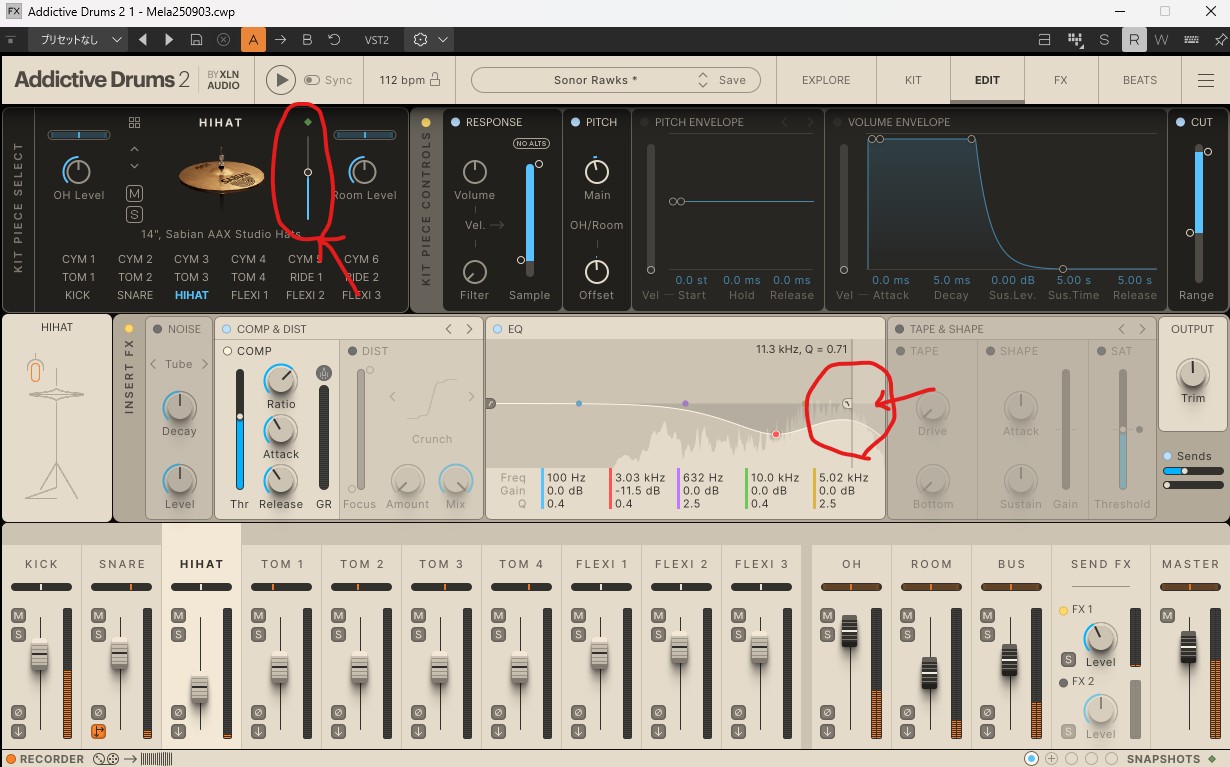
Task: Click the save icon in host toolbar
Action: (196, 40)
